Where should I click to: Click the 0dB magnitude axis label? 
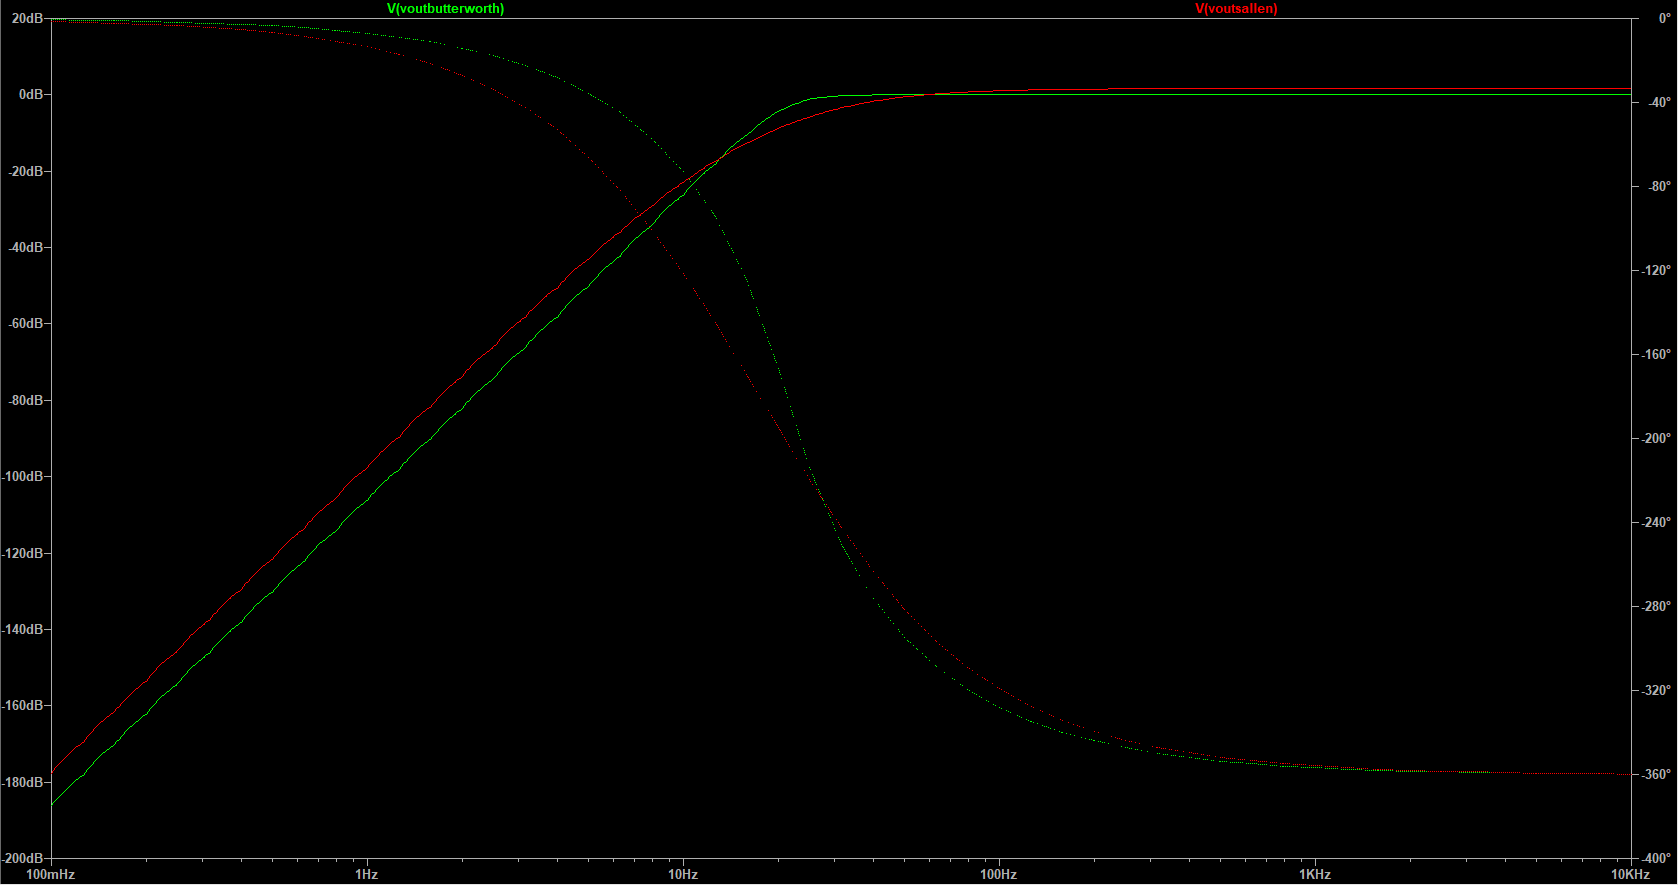pyautogui.click(x=31, y=94)
